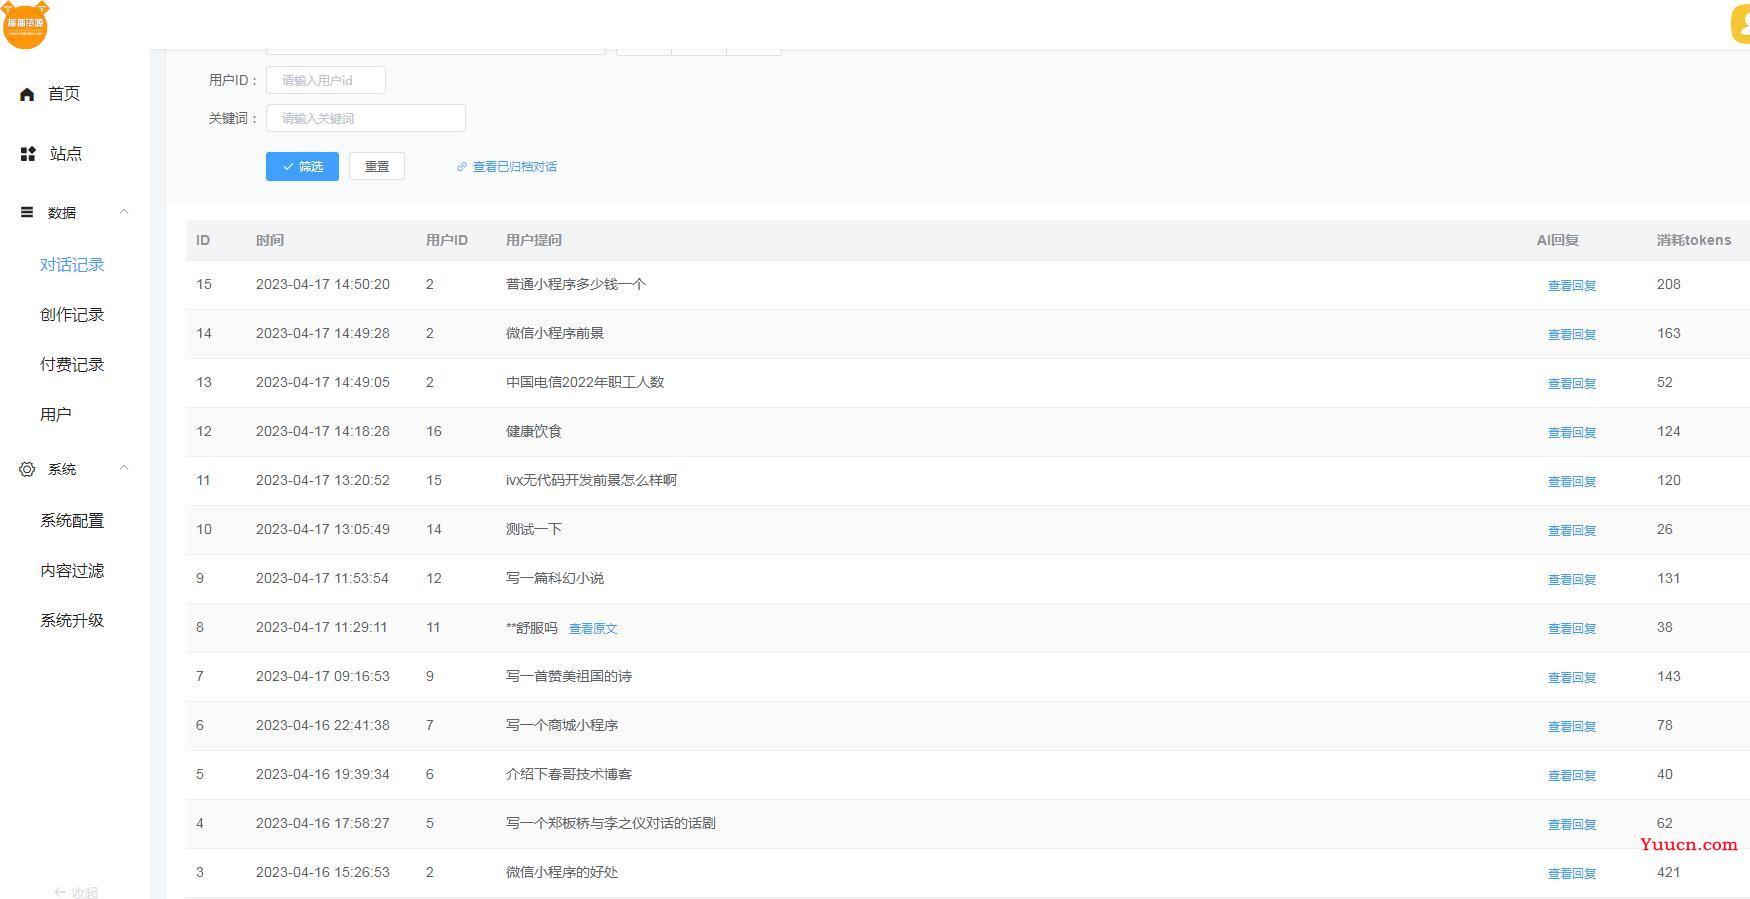The height and width of the screenshot is (899, 1750).
Task: Click the 重置 button
Action: pyautogui.click(x=377, y=166)
